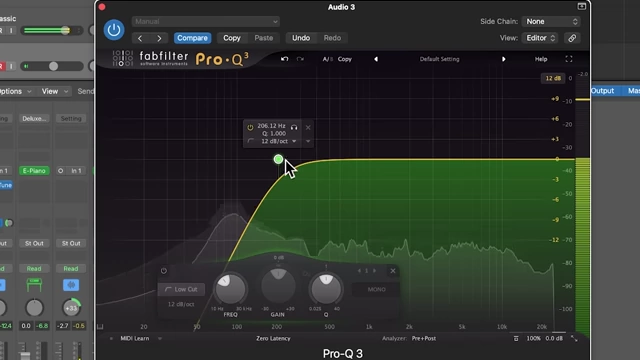
Task: Click the Setting button on third channel
Action: coord(71,118)
